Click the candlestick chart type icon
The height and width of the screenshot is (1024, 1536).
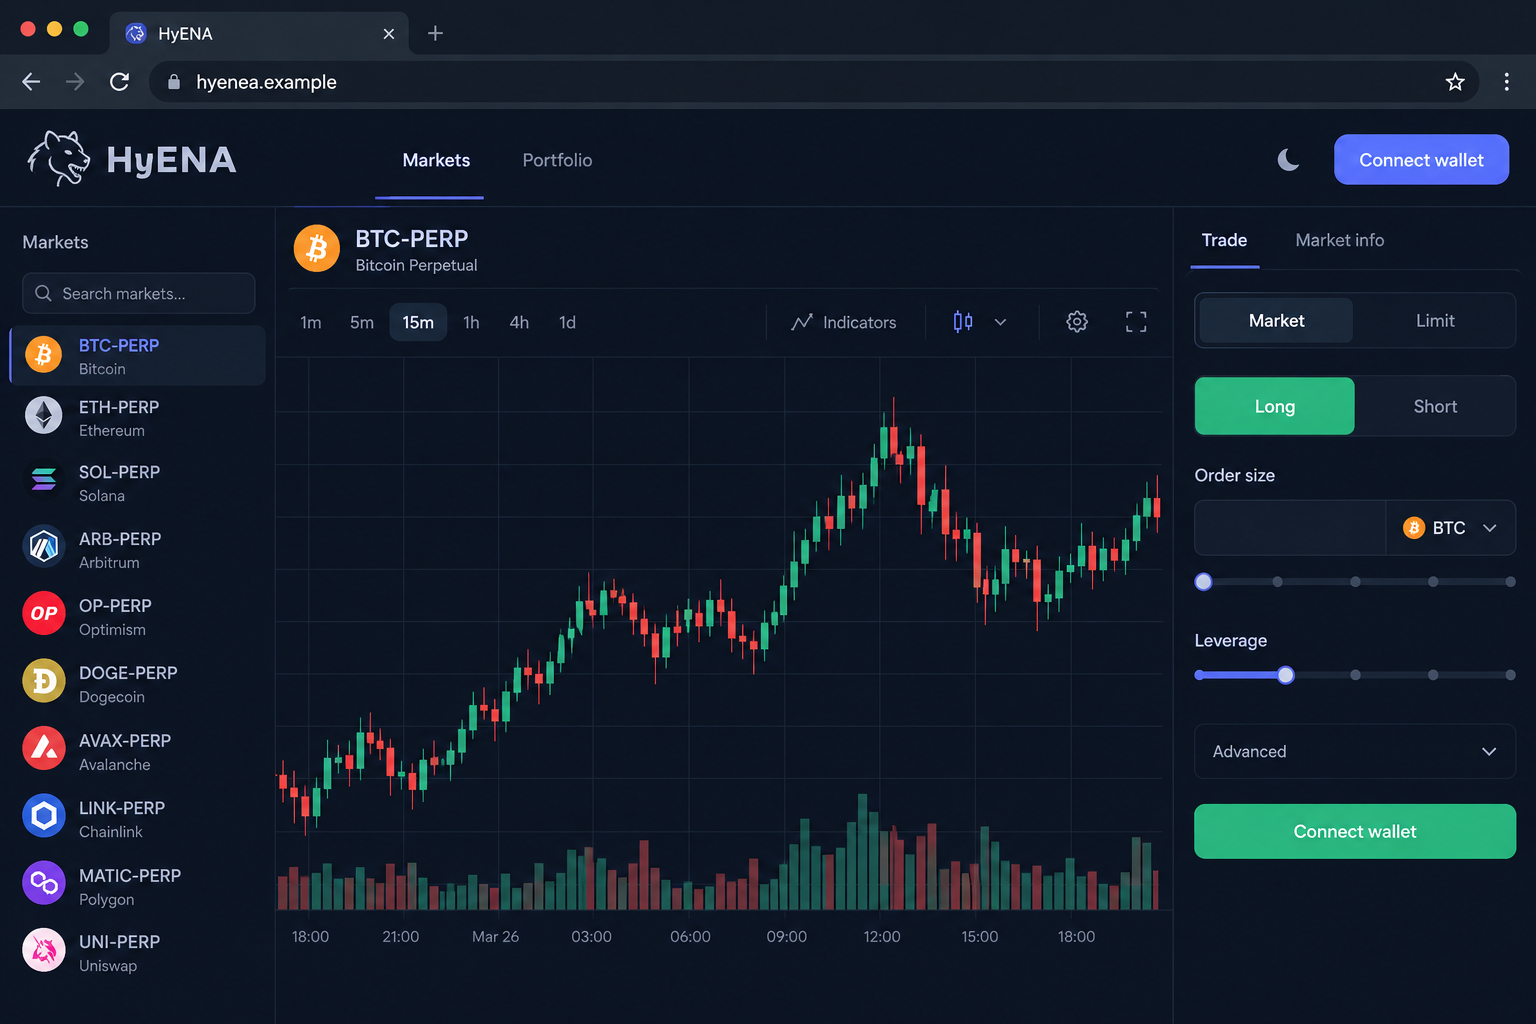963,322
